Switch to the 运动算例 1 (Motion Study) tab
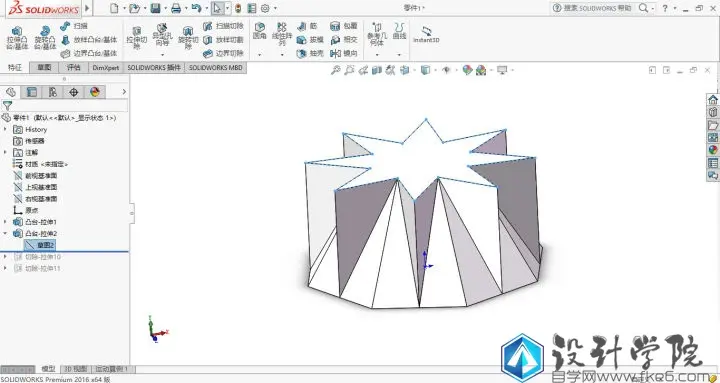Image resolution: width=720 pixels, height=383 pixels. (112, 369)
